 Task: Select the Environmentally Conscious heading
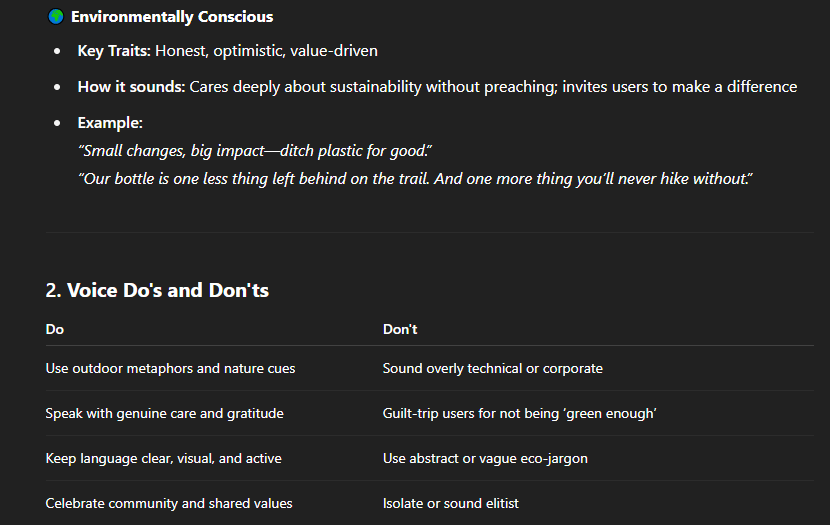point(172,17)
